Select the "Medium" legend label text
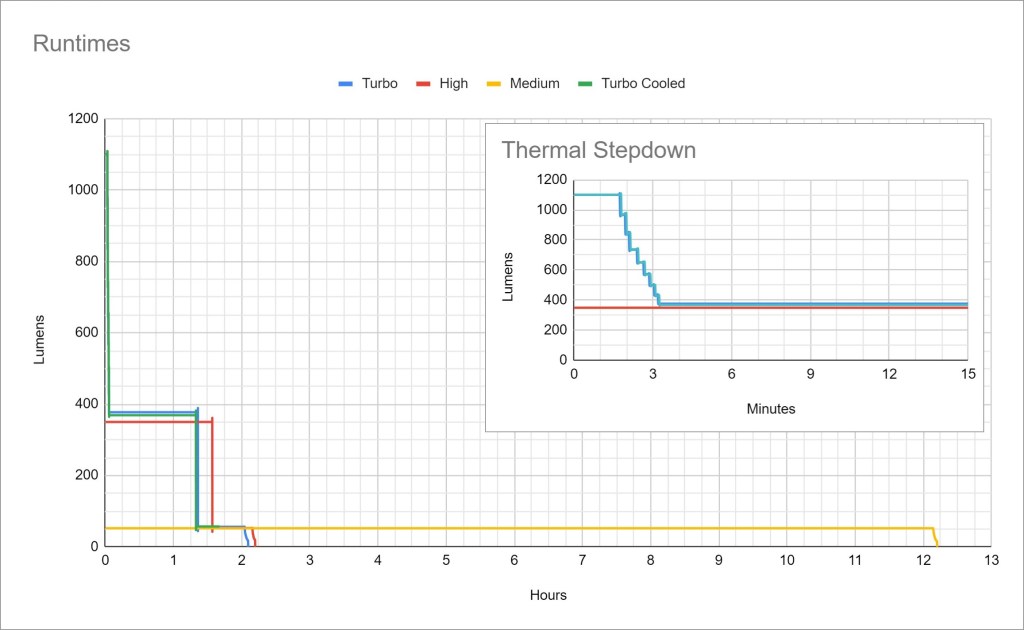This screenshot has width=1024, height=630. coord(534,84)
